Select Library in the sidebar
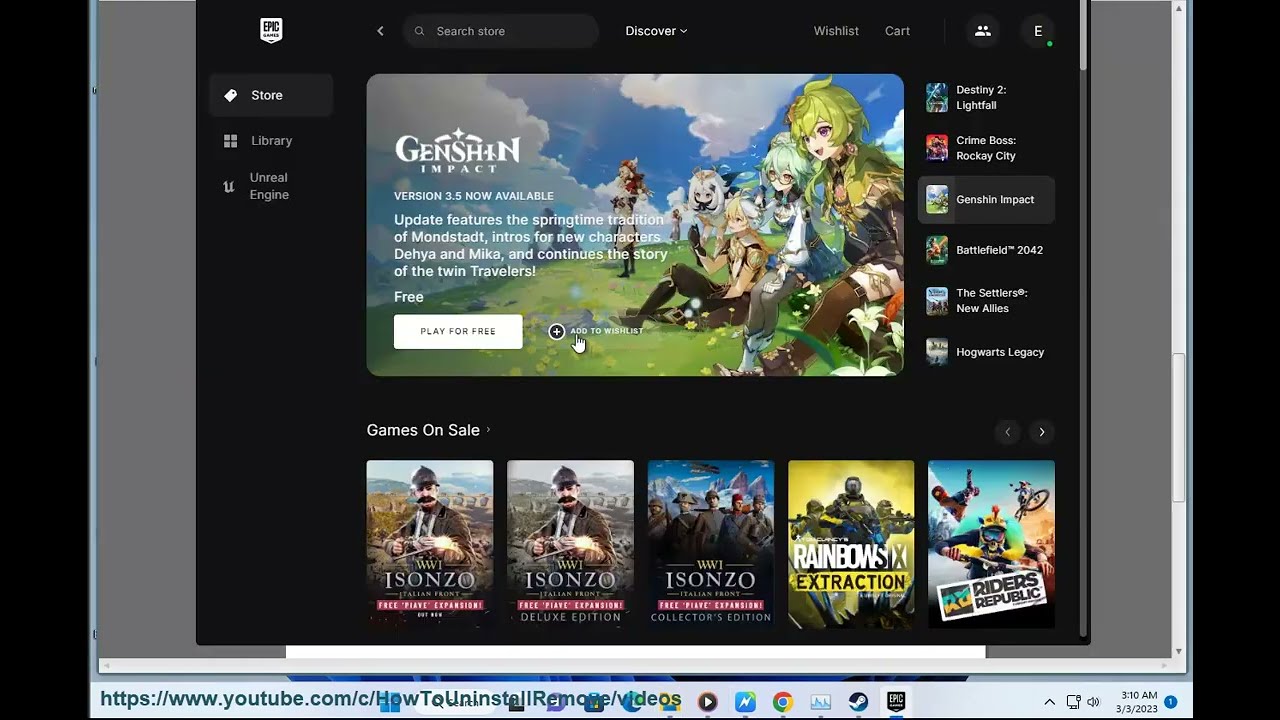Screen dimensions: 1280x720 pyautogui.click(x=271, y=141)
